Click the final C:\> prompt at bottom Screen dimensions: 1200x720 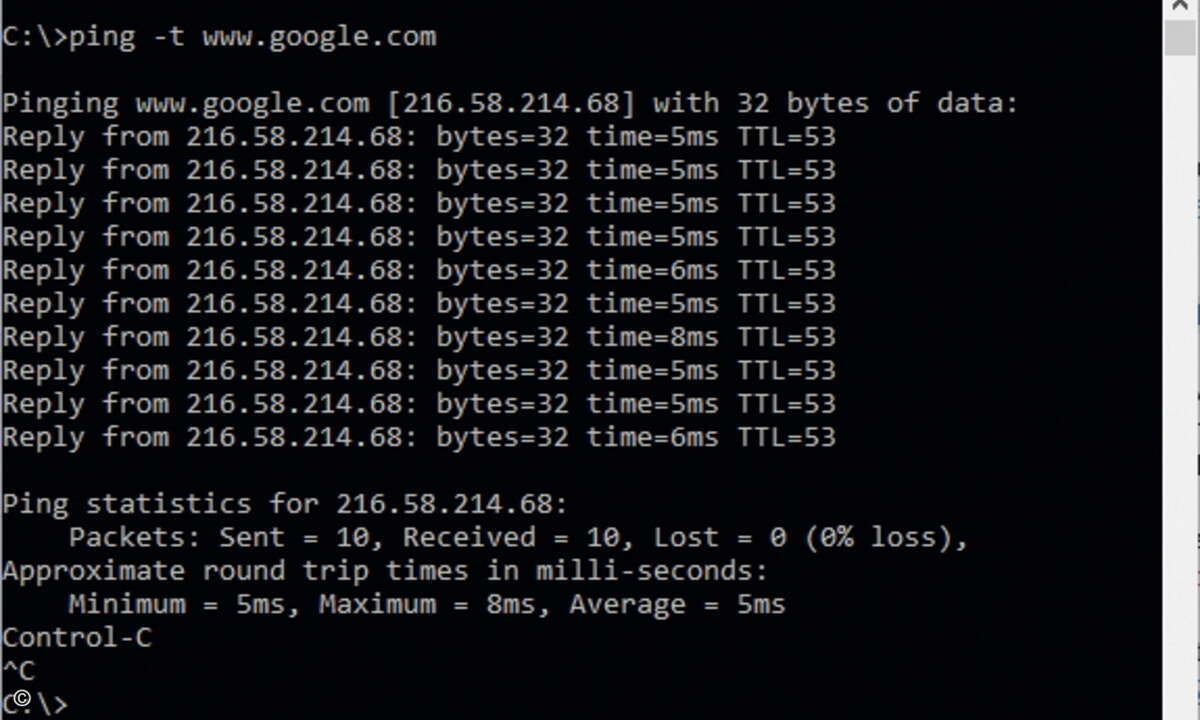[x=35, y=704]
